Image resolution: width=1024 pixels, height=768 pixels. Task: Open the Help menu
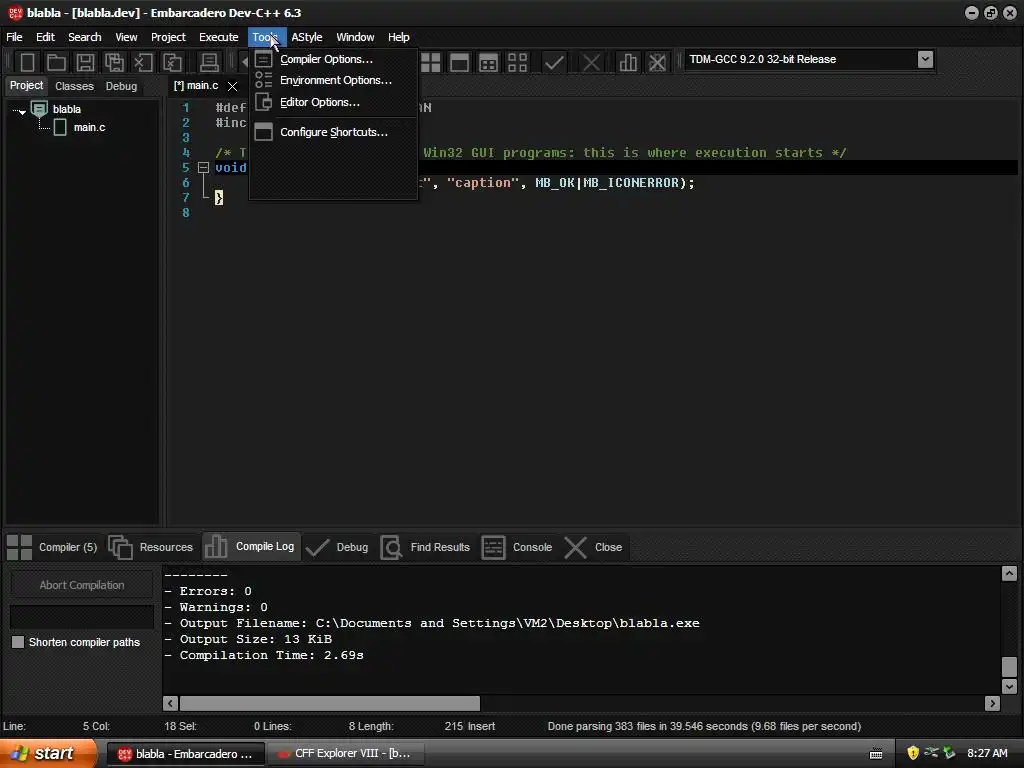(x=398, y=37)
